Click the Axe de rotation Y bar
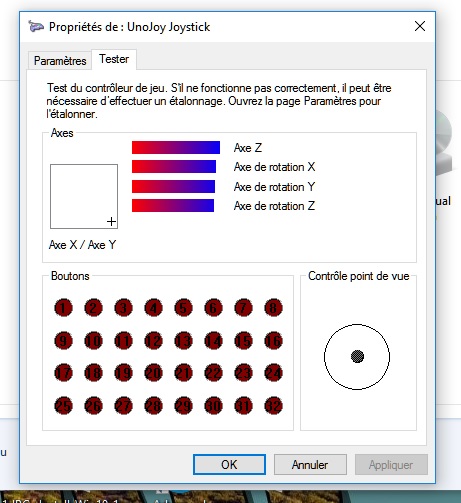The height and width of the screenshot is (503, 461). 173,186
